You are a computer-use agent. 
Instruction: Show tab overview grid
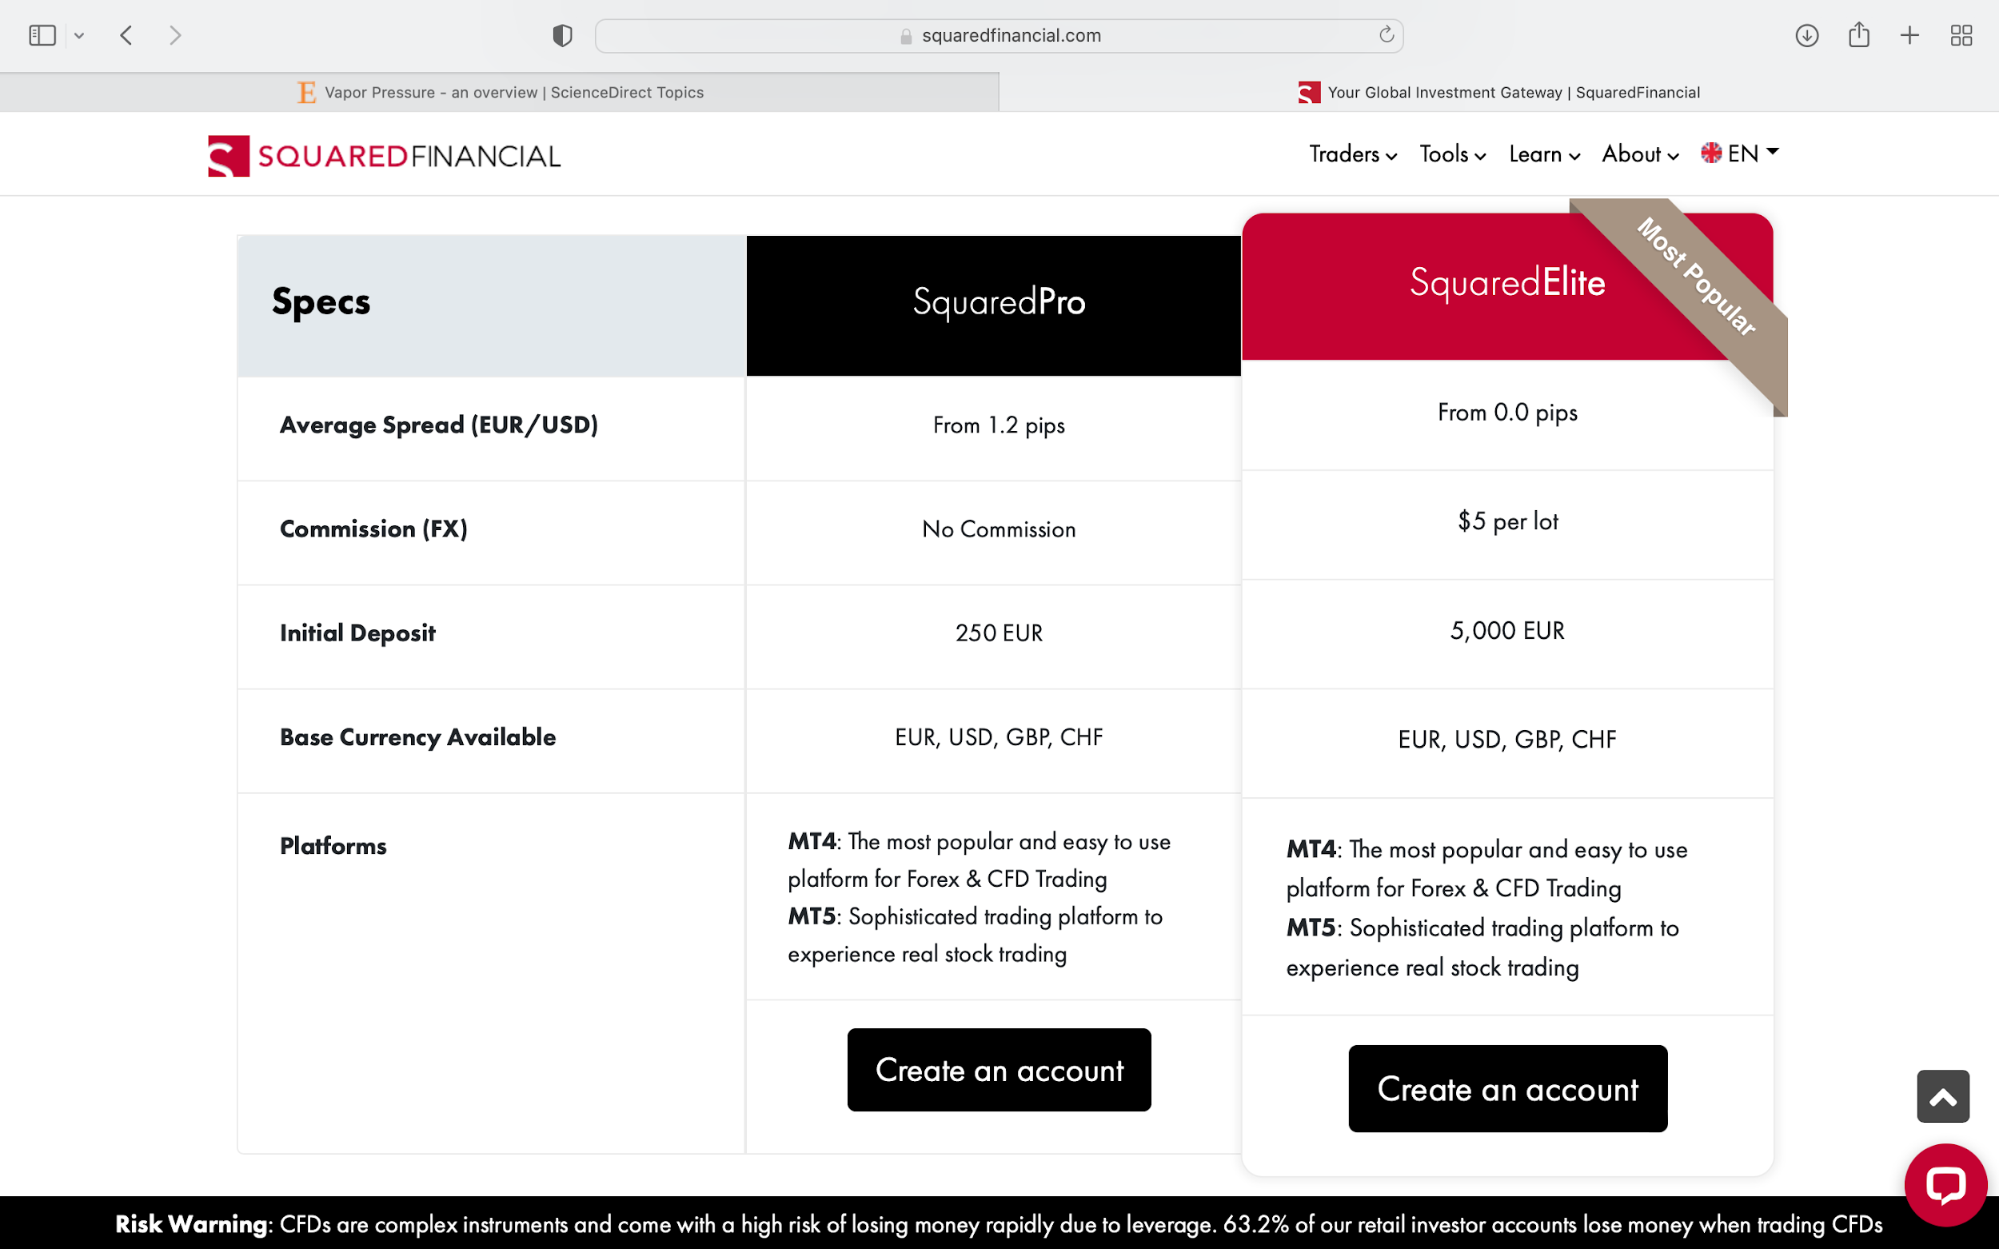[x=1961, y=35]
